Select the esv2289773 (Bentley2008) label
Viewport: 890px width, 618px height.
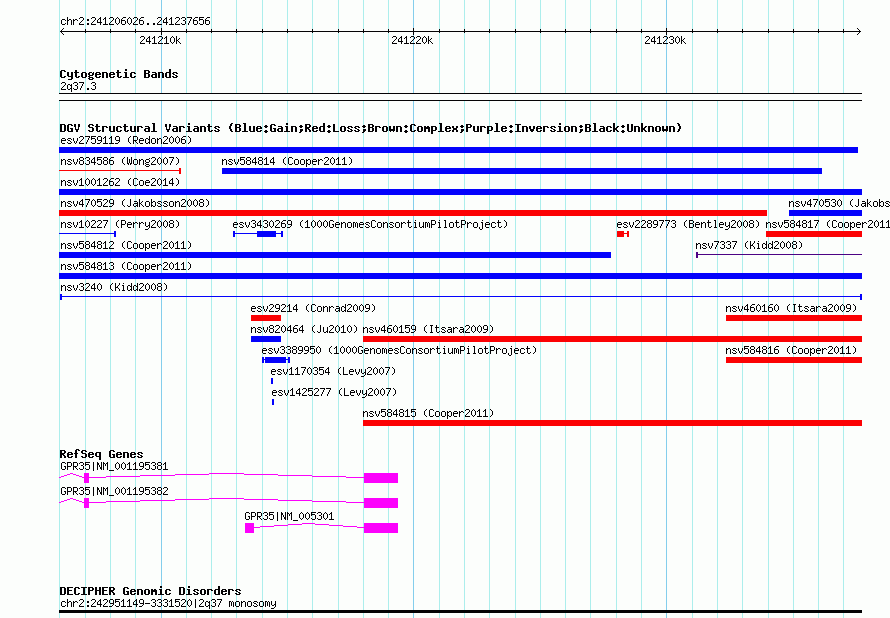[688, 224]
